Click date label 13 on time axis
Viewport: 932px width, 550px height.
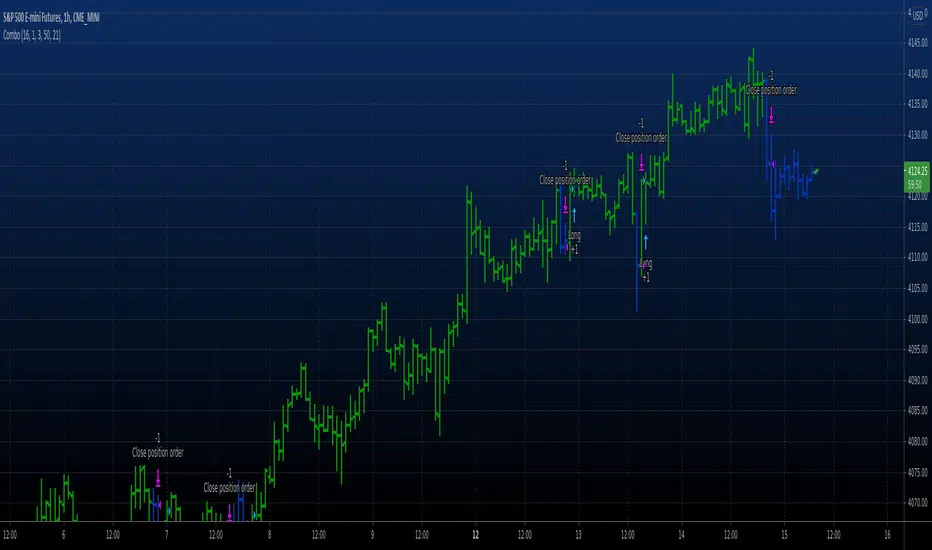click(578, 535)
